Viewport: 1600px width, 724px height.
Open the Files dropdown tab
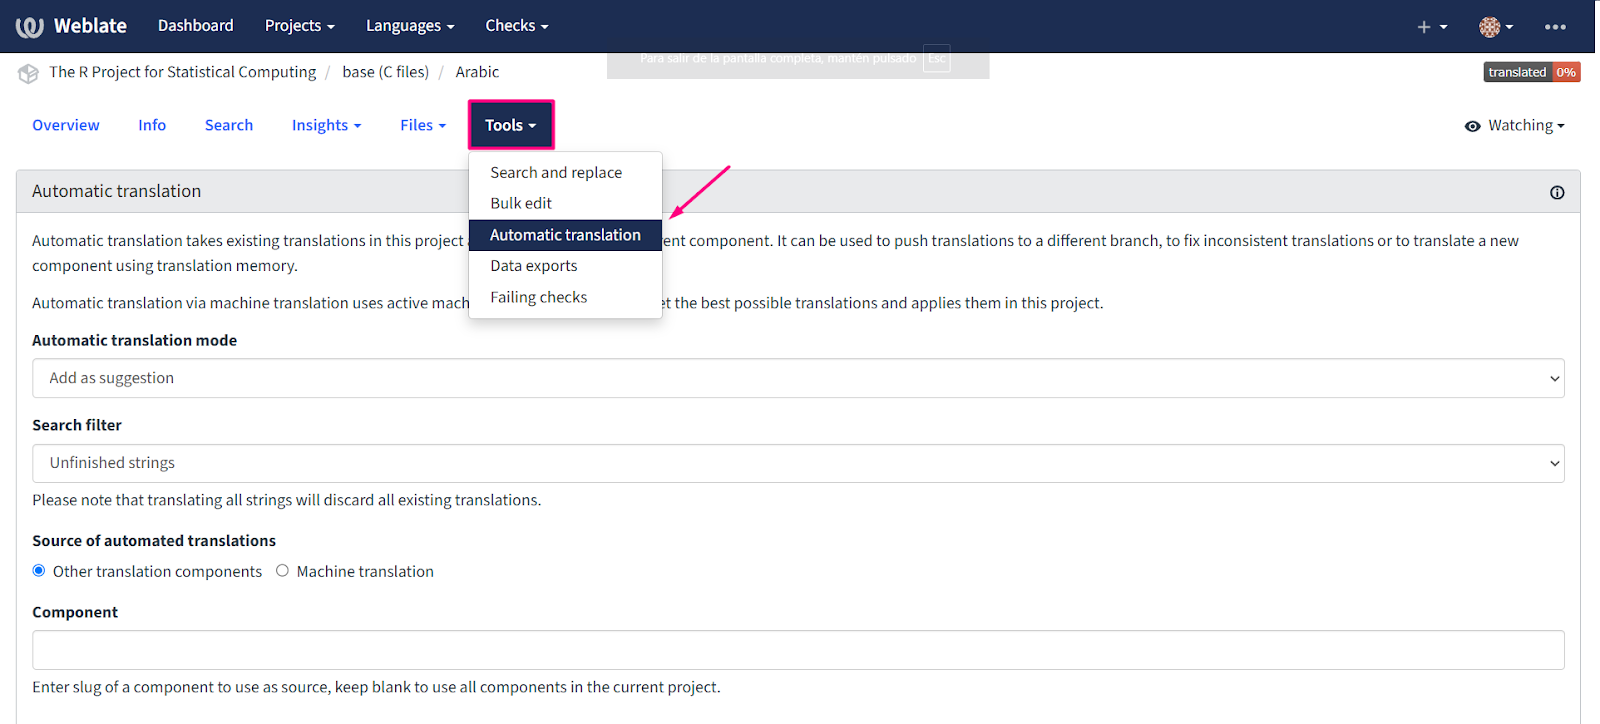coord(422,125)
